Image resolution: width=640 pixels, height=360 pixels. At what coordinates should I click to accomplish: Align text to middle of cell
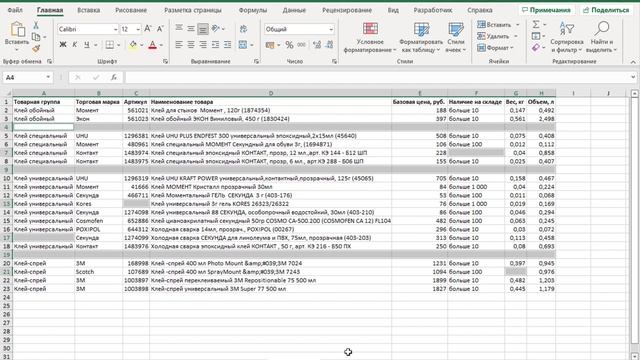coord(191,29)
